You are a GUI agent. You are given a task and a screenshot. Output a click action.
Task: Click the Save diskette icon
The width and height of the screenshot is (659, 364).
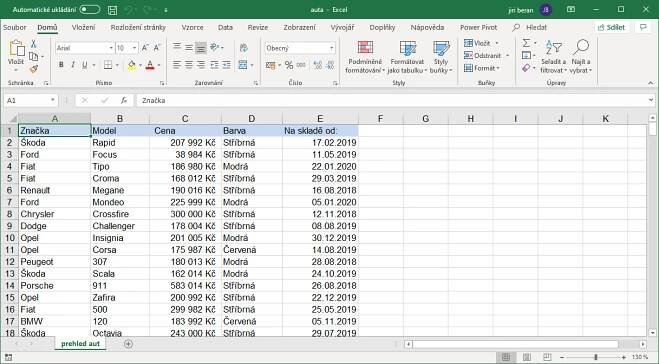[112, 10]
